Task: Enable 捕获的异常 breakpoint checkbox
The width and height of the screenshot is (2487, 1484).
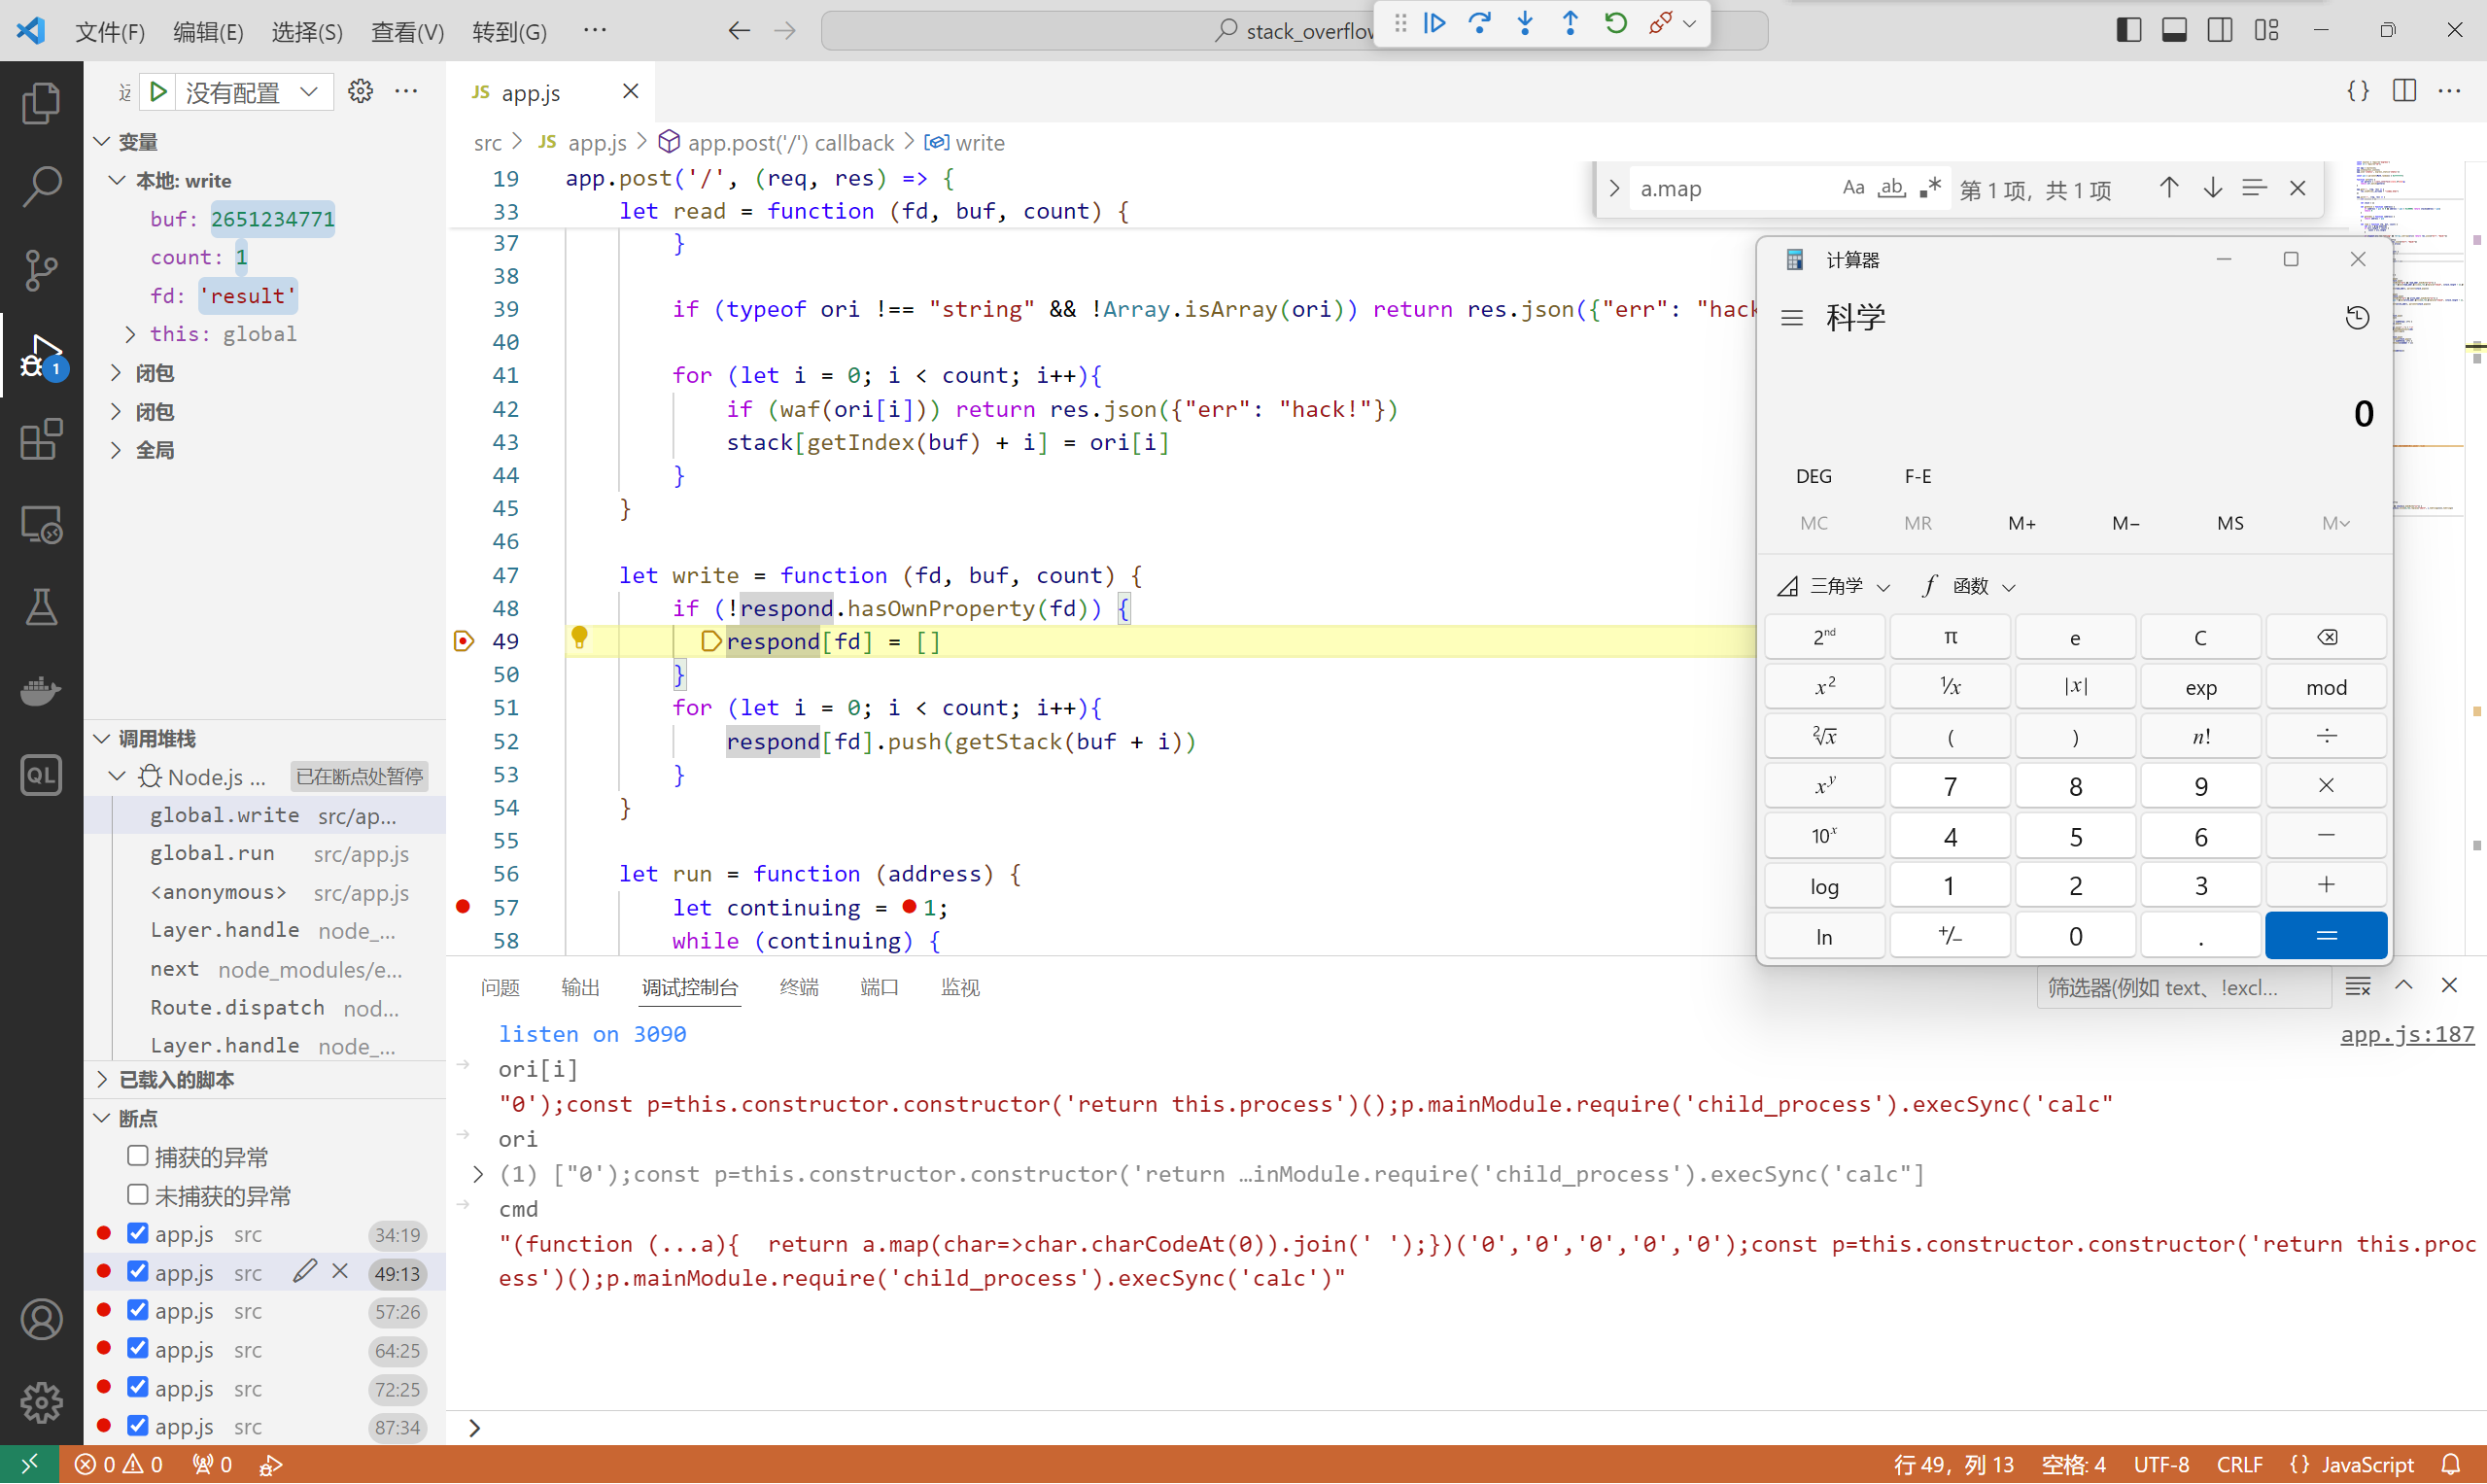Action: tap(138, 1156)
